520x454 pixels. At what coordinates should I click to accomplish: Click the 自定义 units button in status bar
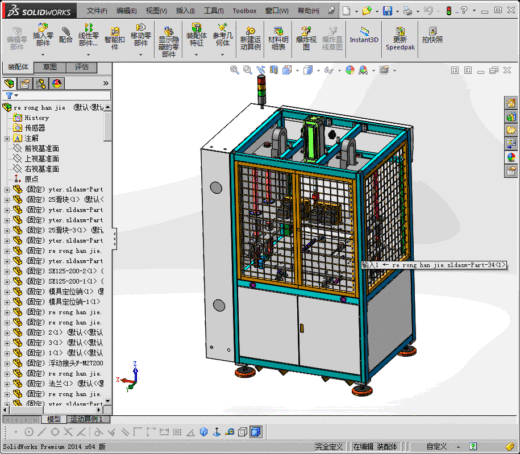(x=436, y=446)
